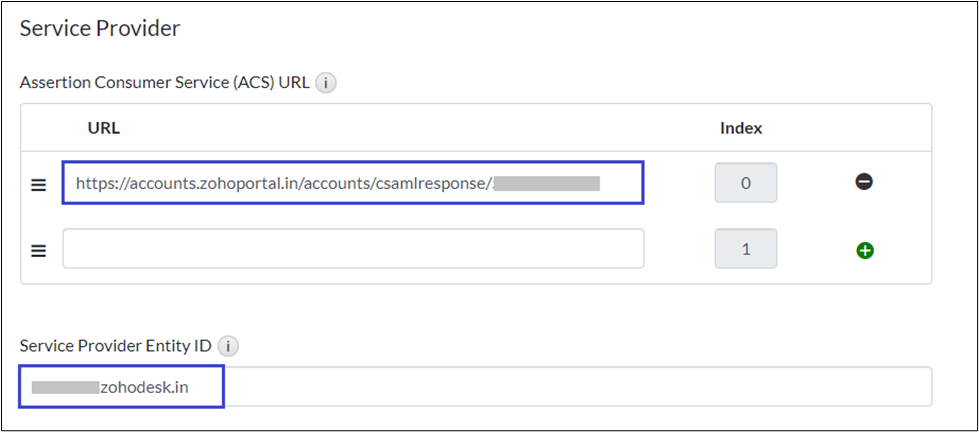979x432 pixels.
Task: Click the Index box showing 0
Action: click(745, 183)
